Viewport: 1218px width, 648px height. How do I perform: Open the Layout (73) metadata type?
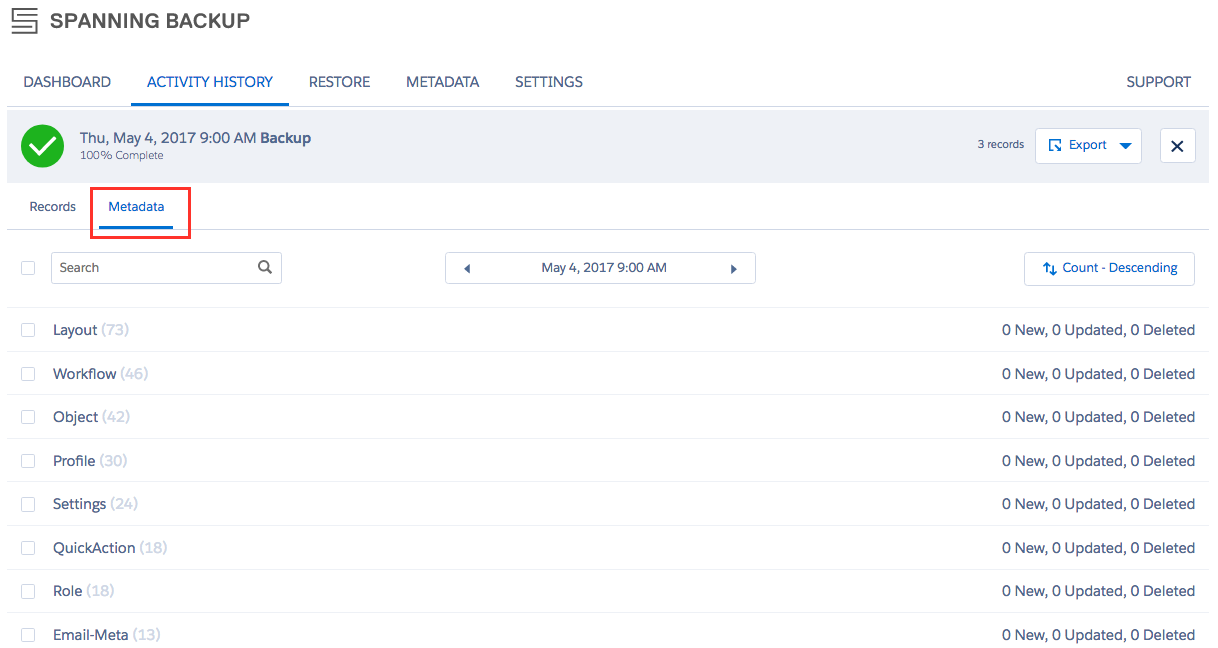click(x=91, y=330)
